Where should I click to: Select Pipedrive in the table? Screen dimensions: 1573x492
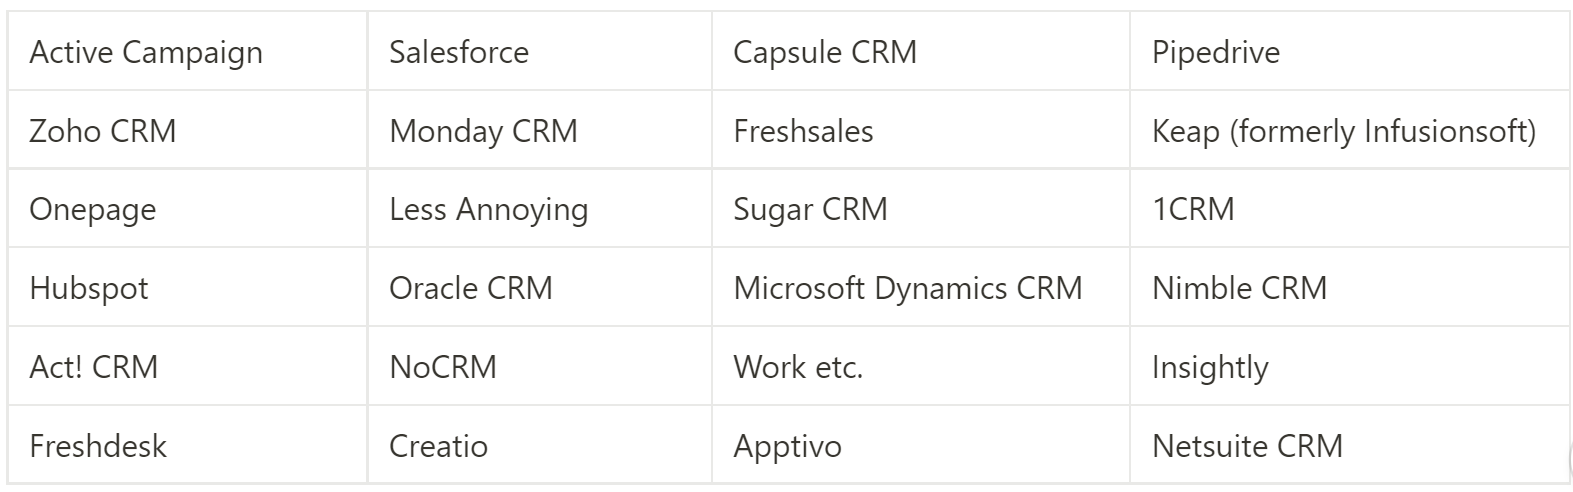[x=1215, y=53]
